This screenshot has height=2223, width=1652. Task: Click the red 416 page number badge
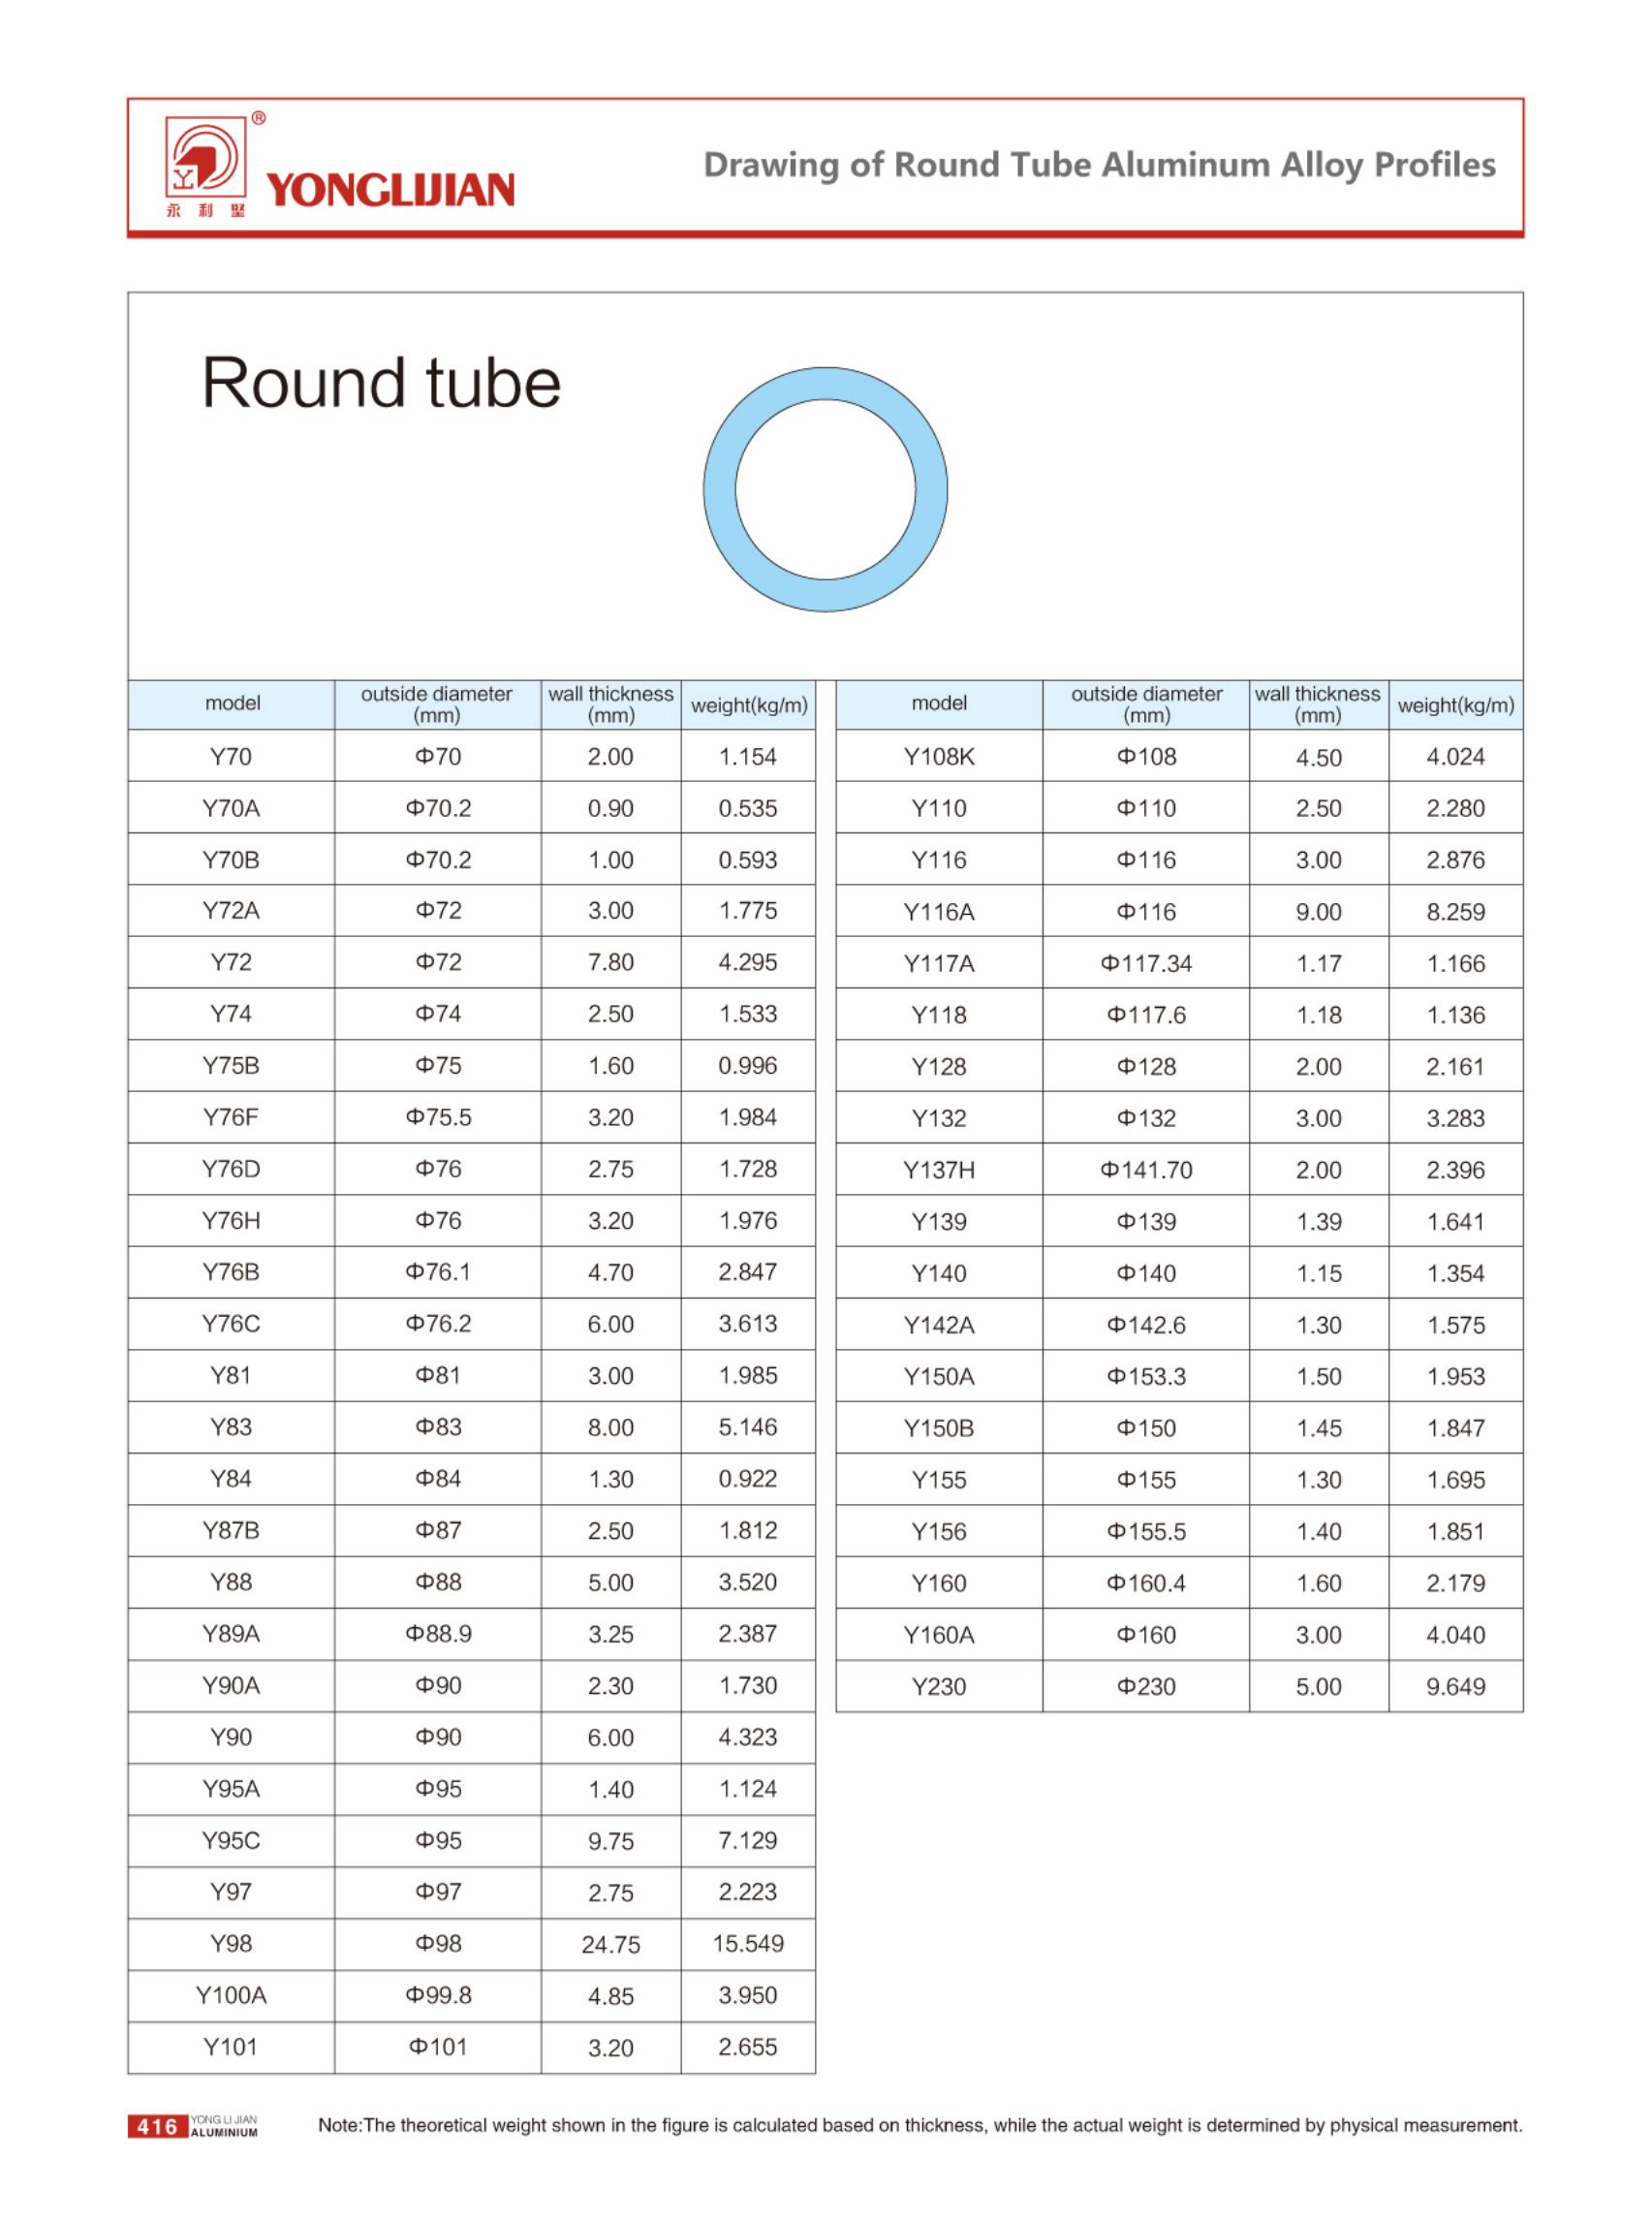pyautogui.click(x=157, y=2127)
